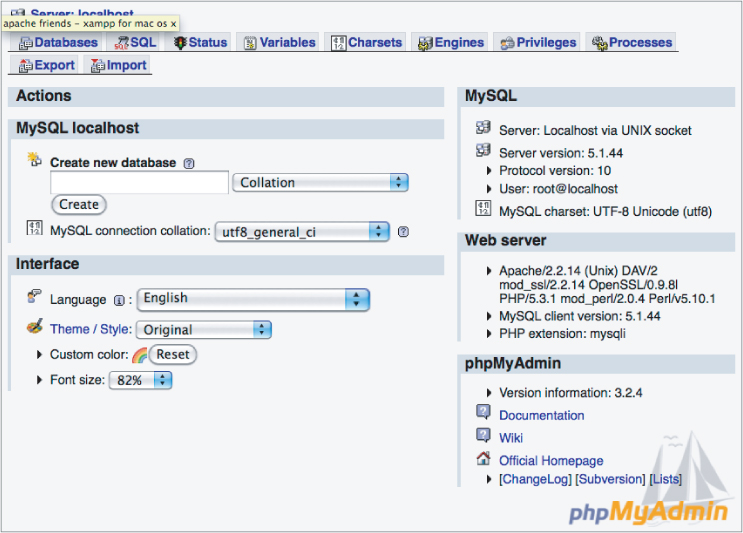Viewport: 743px width, 533px height.
Task: Click the Create database button
Action: [79, 205]
